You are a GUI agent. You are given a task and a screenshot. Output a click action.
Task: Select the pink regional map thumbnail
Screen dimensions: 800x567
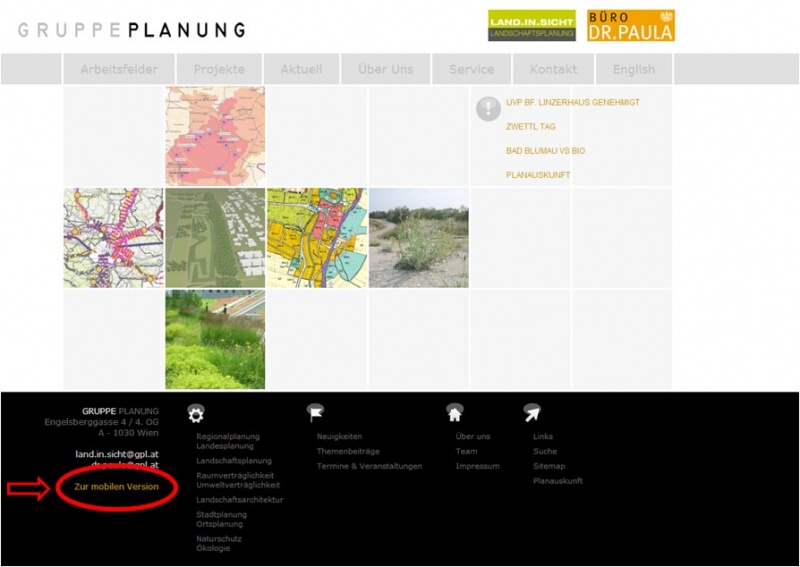click(215, 136)
